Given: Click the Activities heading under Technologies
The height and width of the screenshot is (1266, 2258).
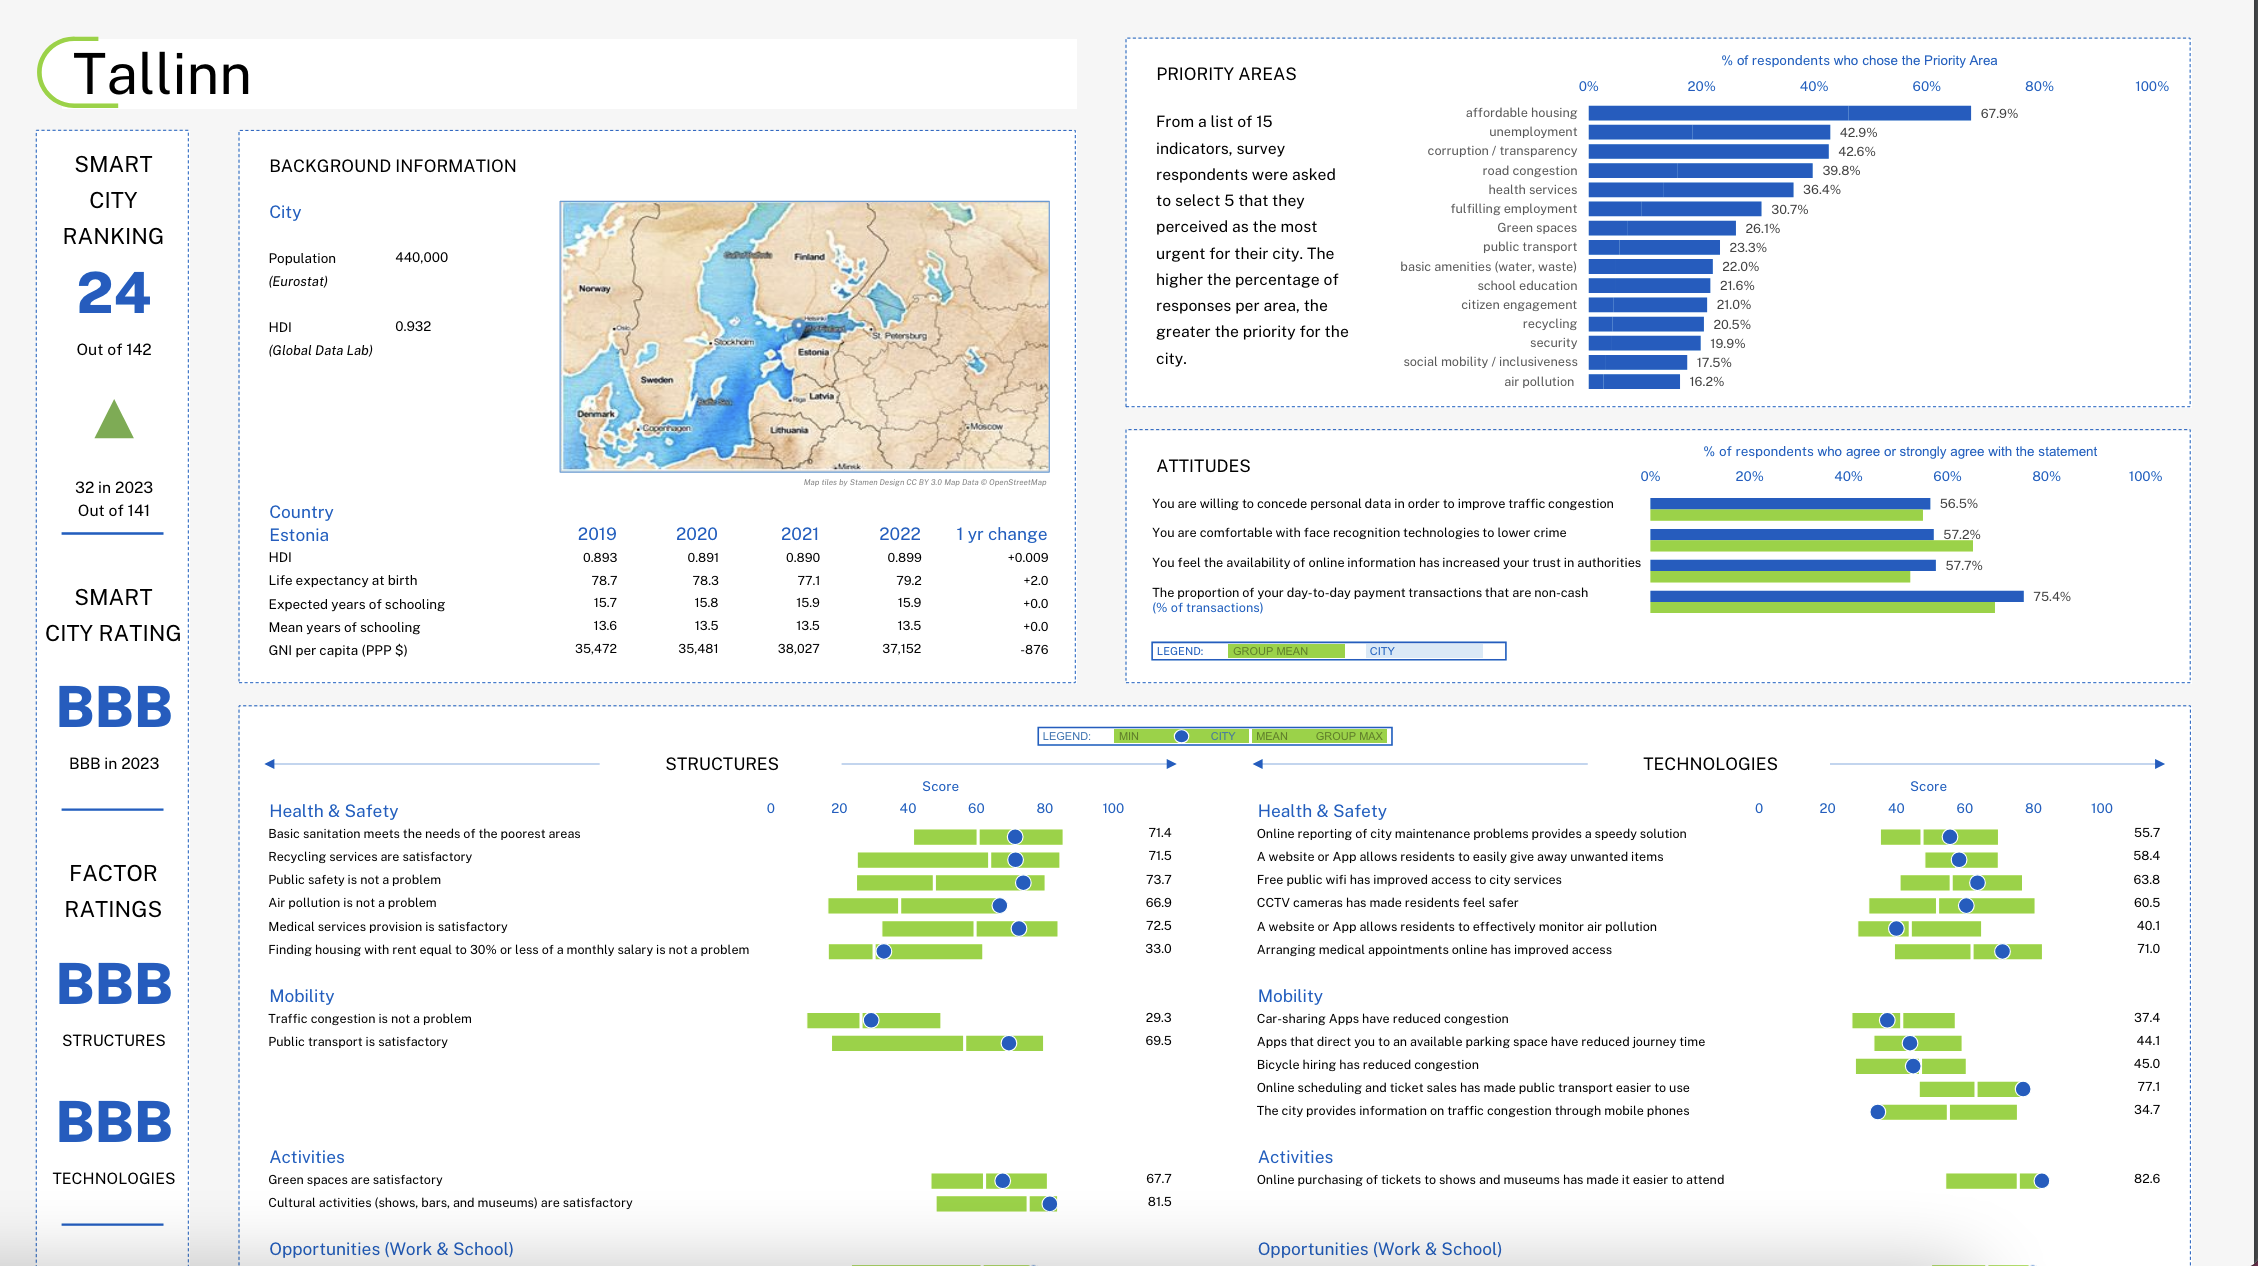Looking at the screenshot, I should tap(1295, 1157).
